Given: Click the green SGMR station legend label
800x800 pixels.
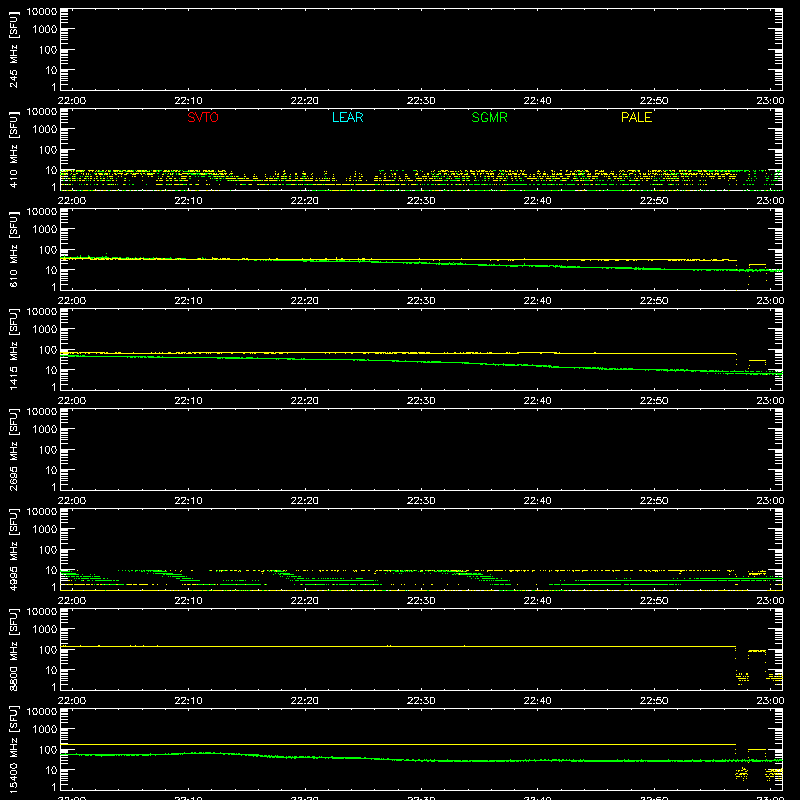Looking at the screenshot, I should (x=489, y=117).
